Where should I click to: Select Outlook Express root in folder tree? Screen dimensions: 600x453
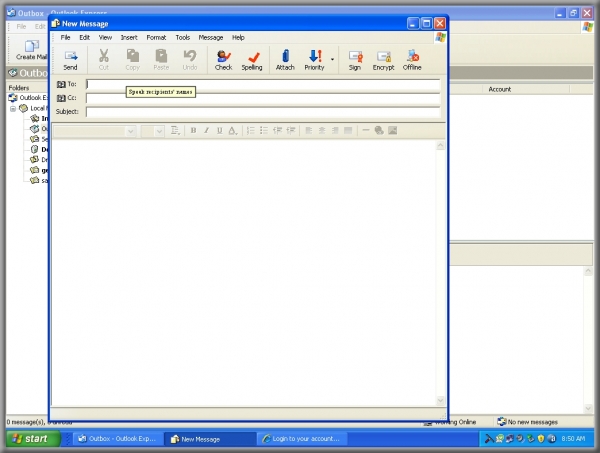[28, 98]
